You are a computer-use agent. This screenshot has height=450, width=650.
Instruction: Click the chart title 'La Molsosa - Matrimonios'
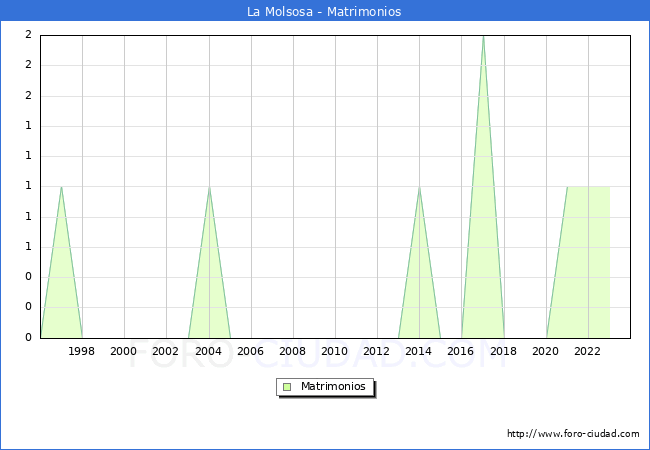click(324, 11)
